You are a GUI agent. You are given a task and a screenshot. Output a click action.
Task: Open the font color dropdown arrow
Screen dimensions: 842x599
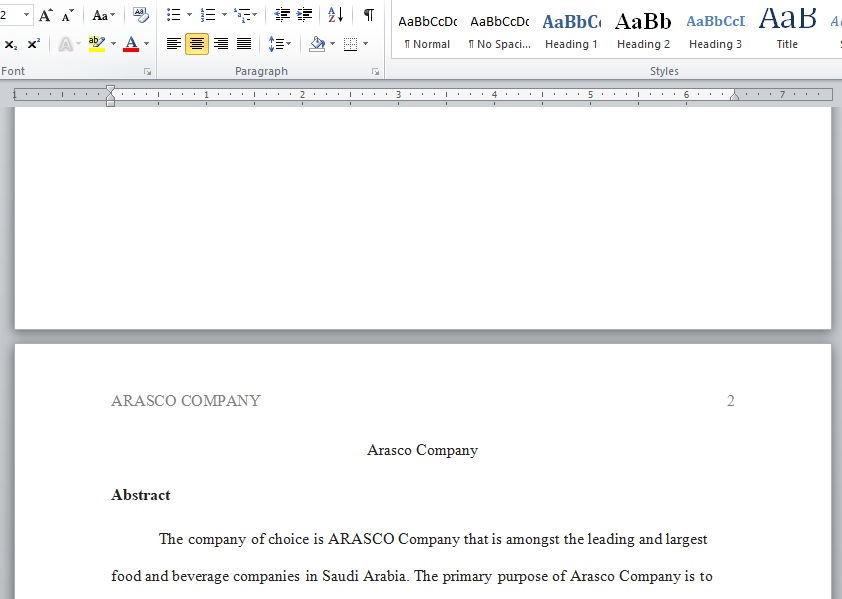tap(147, 44)
